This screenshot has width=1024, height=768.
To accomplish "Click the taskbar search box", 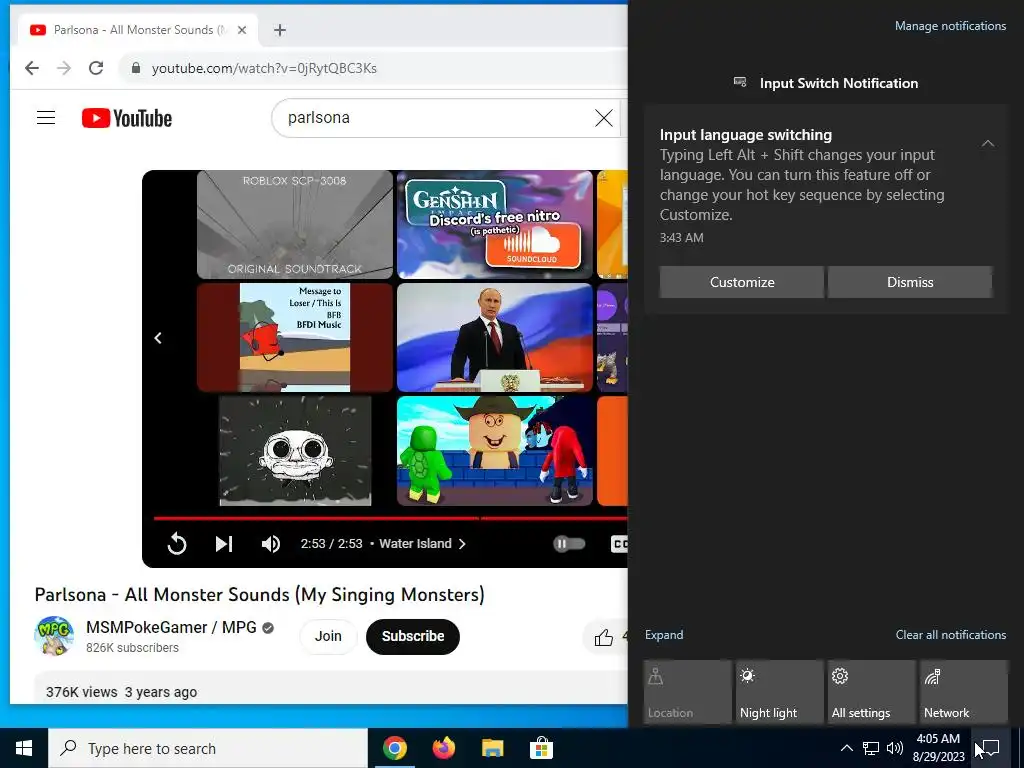I will 208,748.
